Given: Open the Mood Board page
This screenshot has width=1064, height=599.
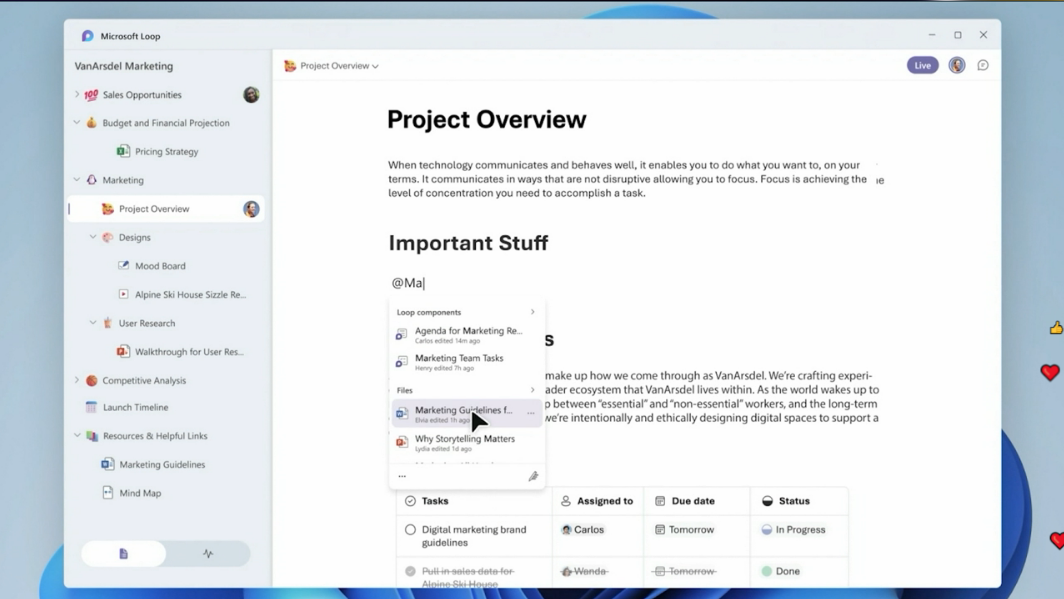Looking at the screenshot, I should pos(160,266).
